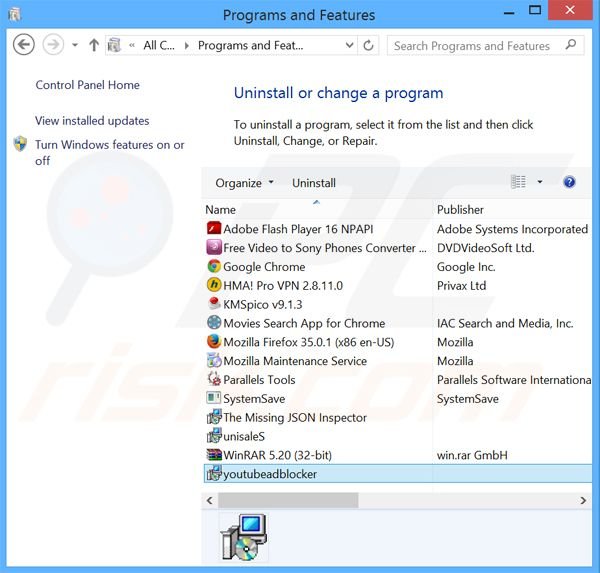This screenshot has height=573, width=600.
Task: Select WinRAR 5.20 (32-bit) entry
Action: (x=277, y=455)
